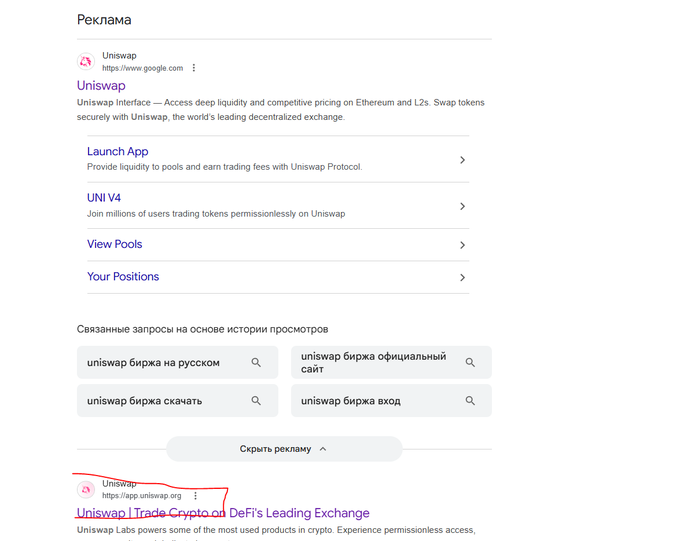Screen dimensions: 680x541
Task: Expand the Launch App row chevron
Action: pyautogui.click(x=462, y=160)
